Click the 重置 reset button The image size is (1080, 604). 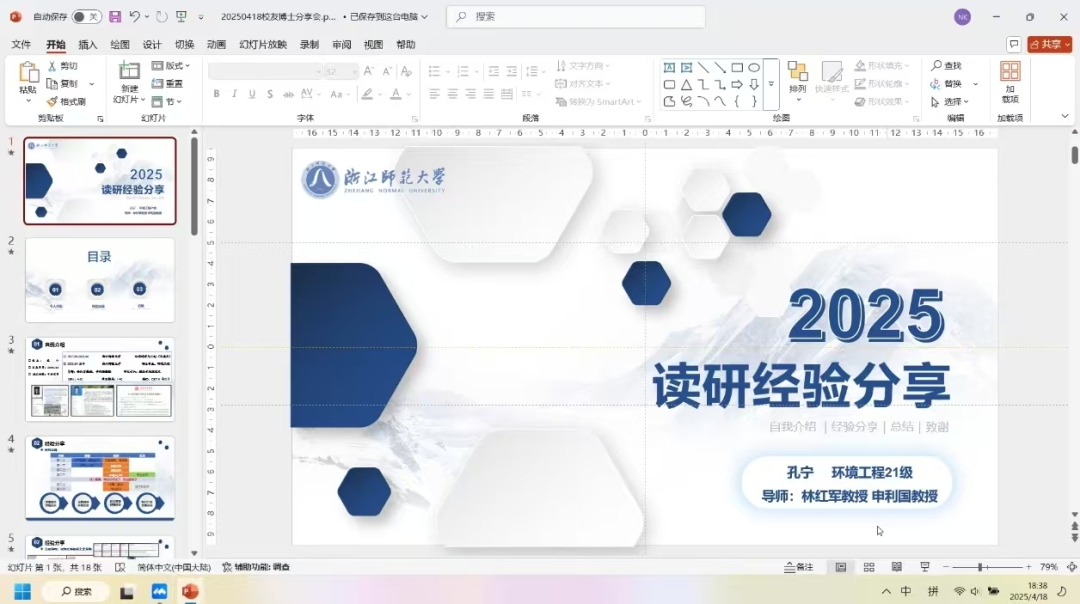point(167,84)
